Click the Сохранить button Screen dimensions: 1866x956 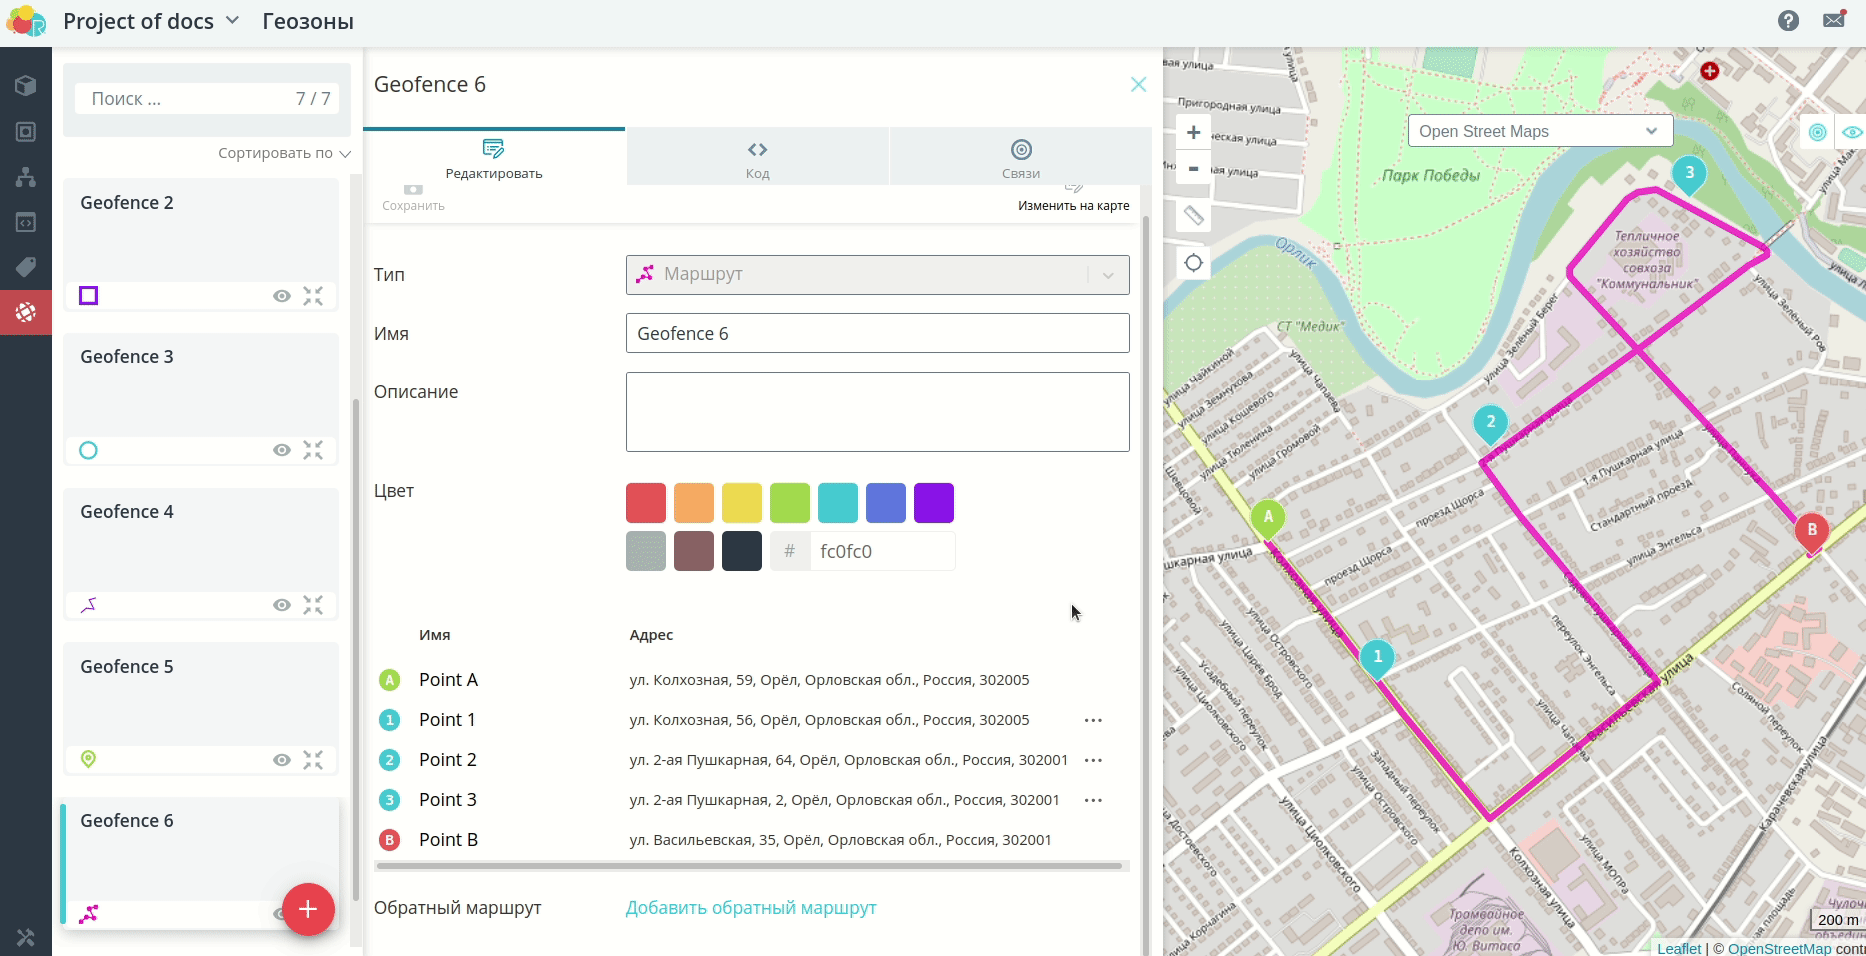pyautogui.click(x=413, y=198)
